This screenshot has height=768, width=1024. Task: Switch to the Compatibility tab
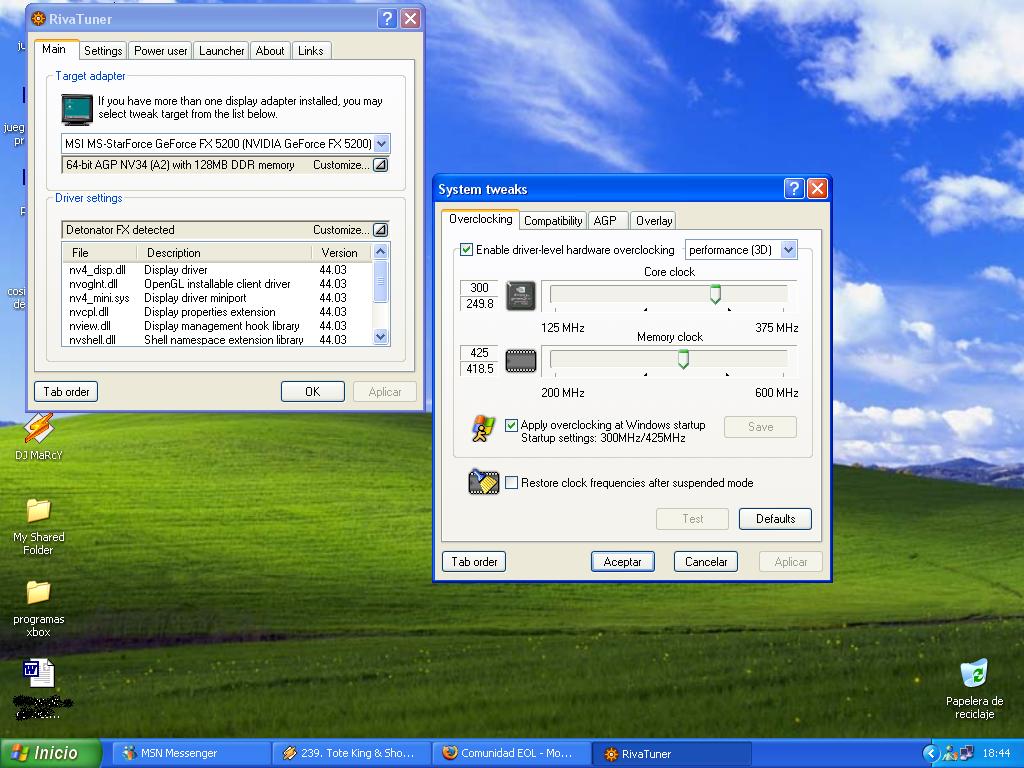(x=553, y=221)
